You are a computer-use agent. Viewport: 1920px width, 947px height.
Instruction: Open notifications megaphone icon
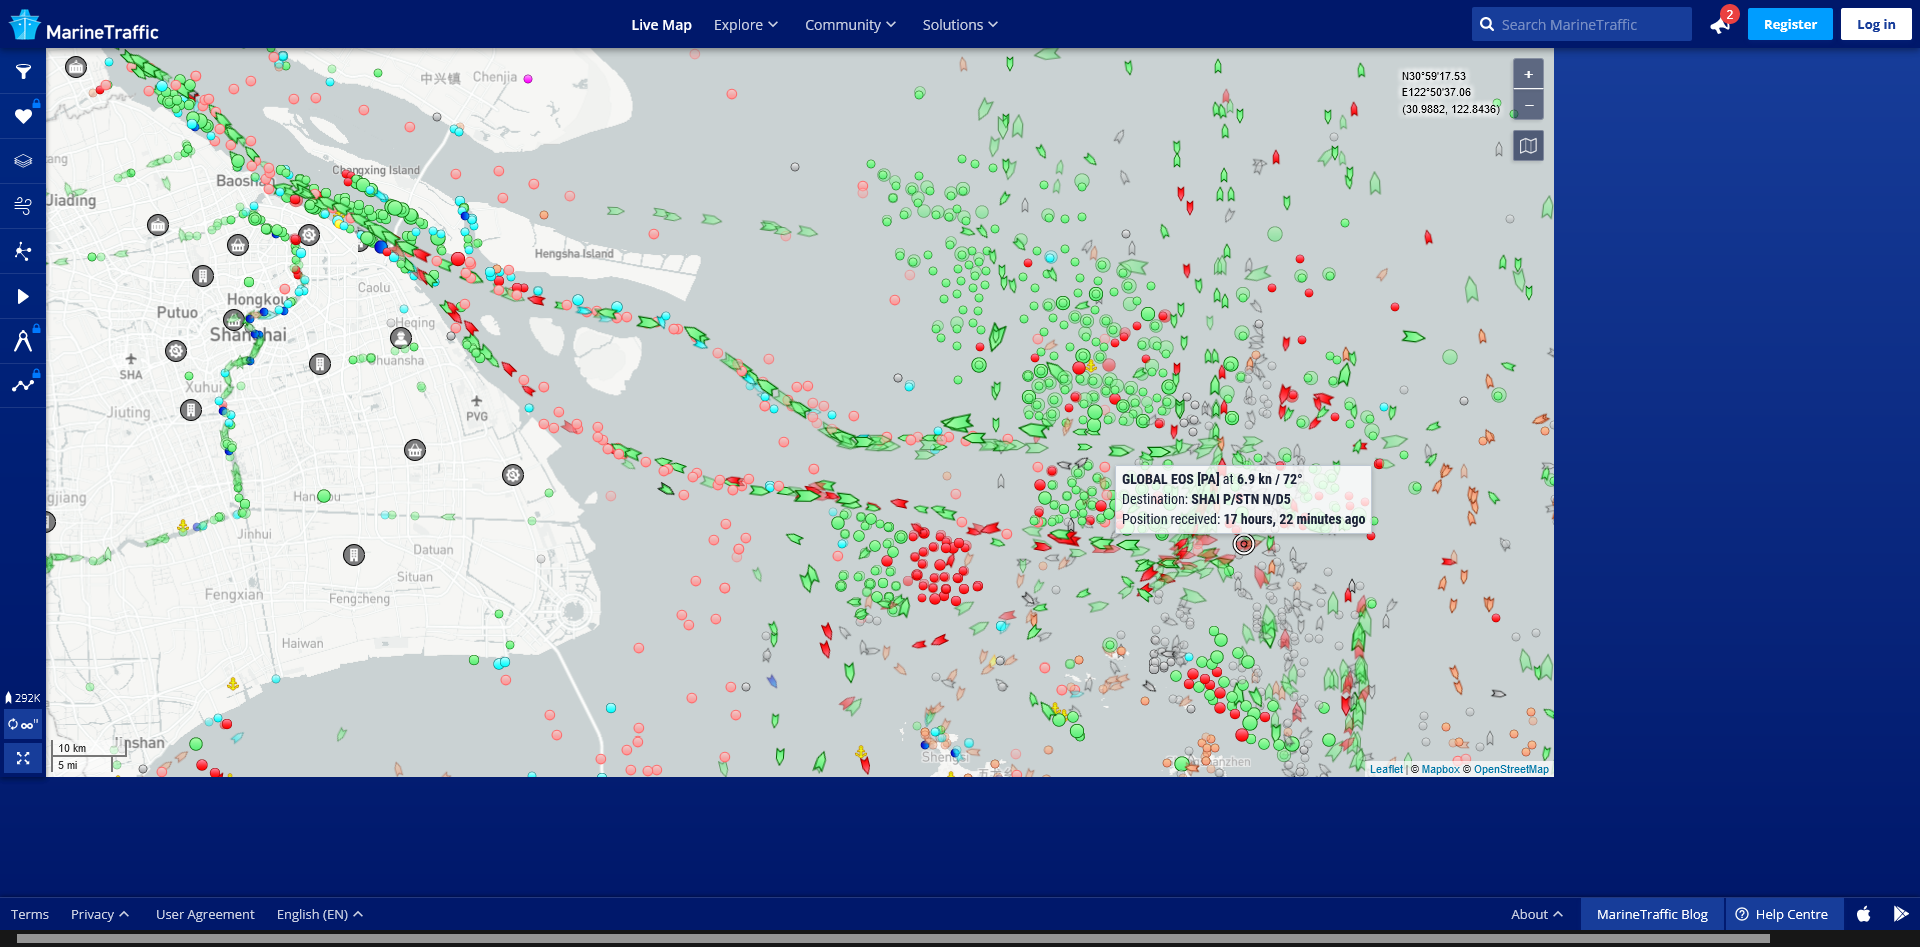(1720, 25)
